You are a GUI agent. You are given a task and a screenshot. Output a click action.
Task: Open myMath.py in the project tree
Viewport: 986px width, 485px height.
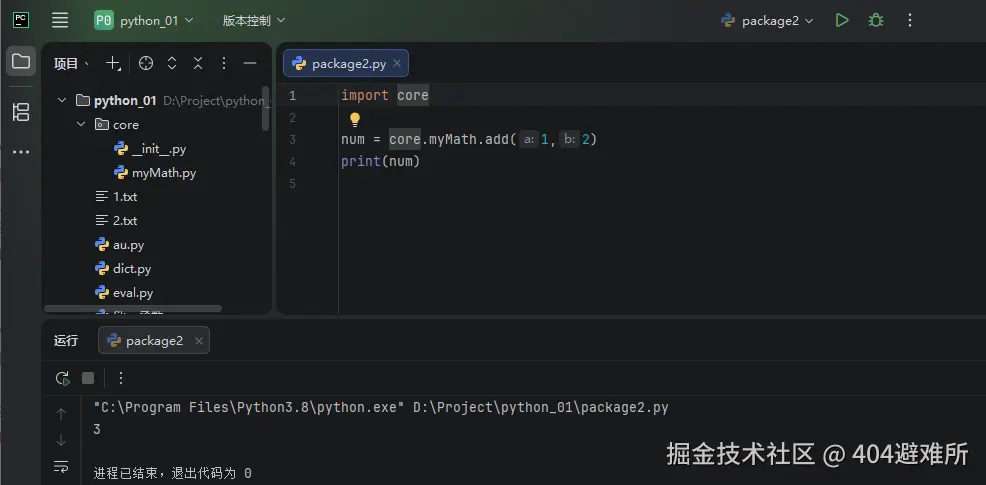point(163,173)
